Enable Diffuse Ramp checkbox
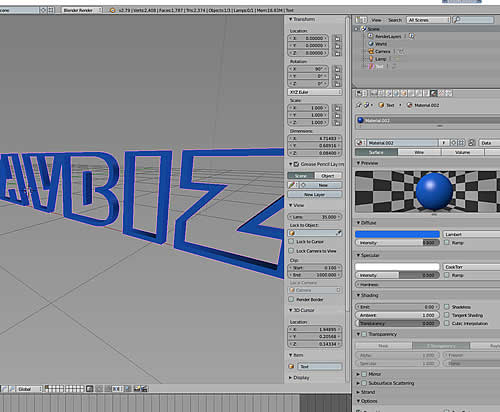This screenshot has width=500, height=412. coord(447,242)
